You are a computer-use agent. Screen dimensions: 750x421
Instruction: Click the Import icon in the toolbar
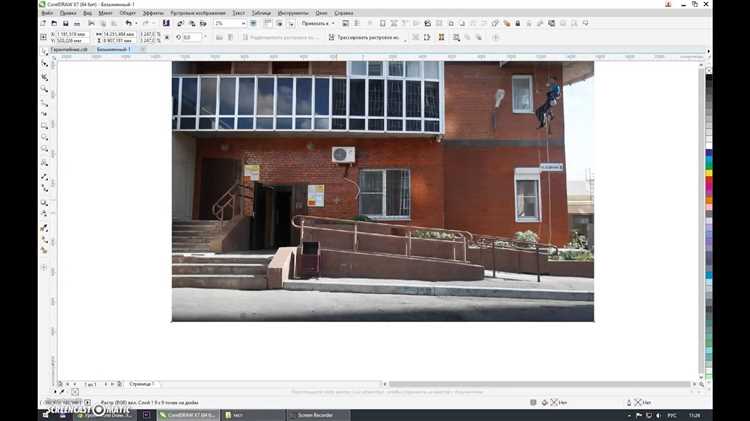point(180,23)
